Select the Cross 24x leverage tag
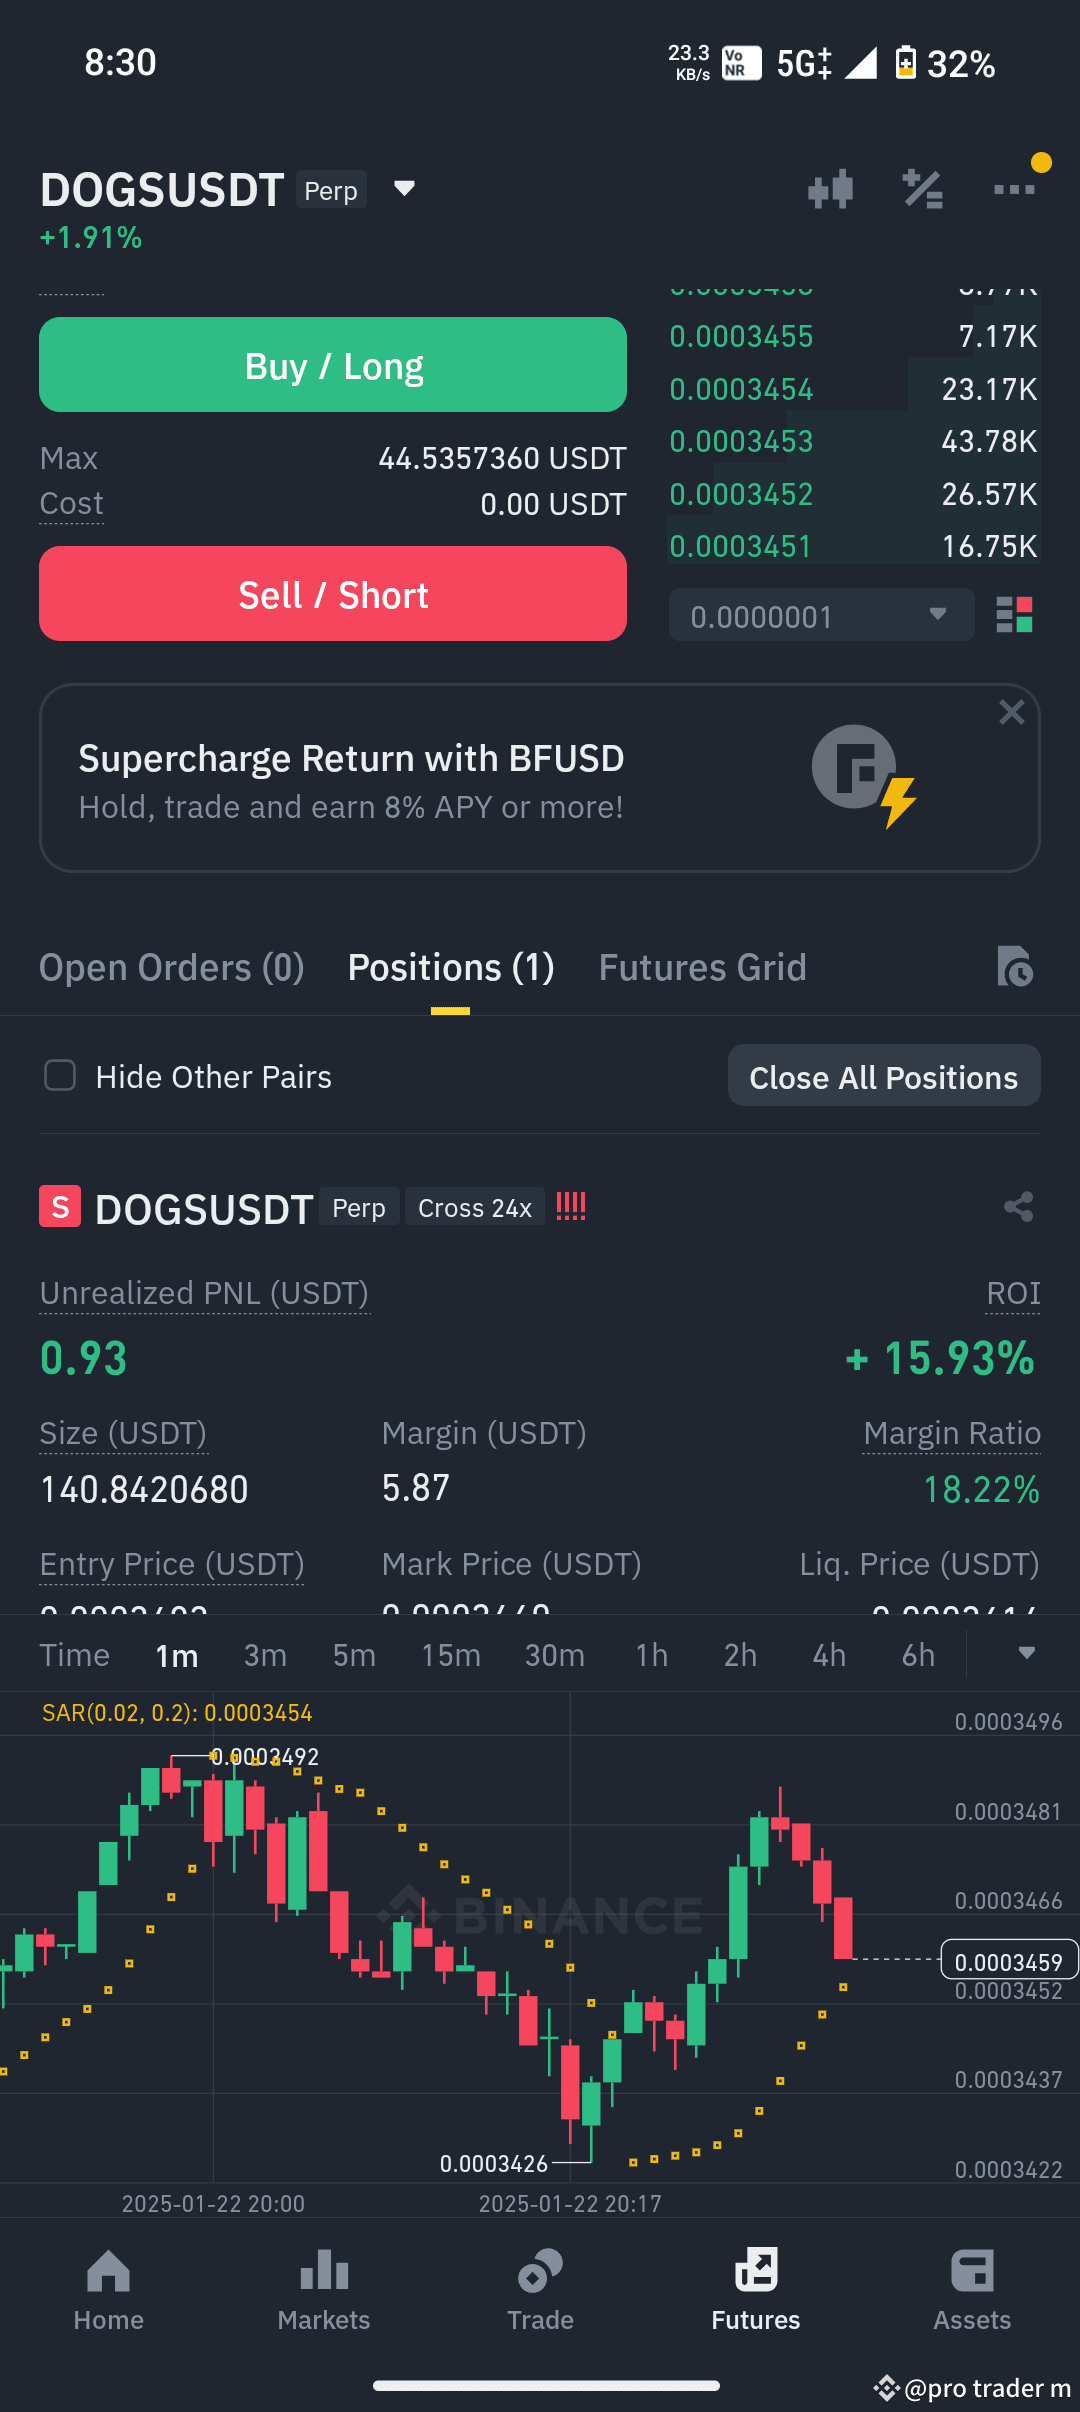The image size is (1080, 2412). (474, 1207)
